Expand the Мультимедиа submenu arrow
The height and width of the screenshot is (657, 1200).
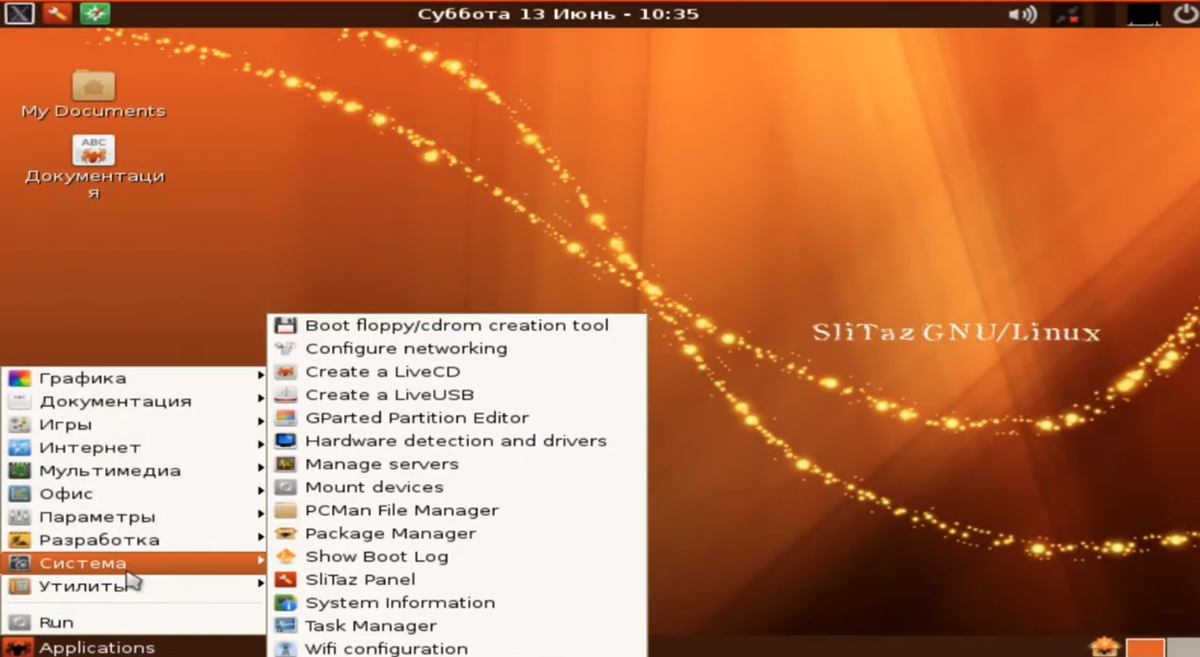coord(261,470)
